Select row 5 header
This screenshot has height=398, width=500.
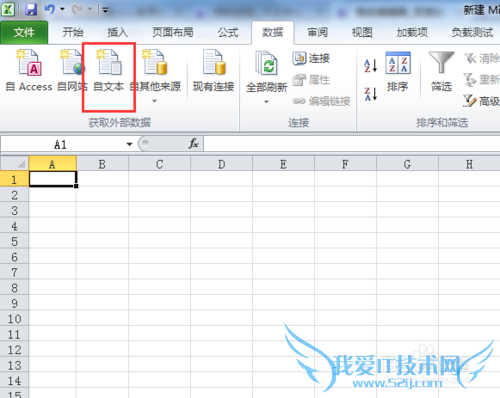pyautogui.click(x=14, y=241)
